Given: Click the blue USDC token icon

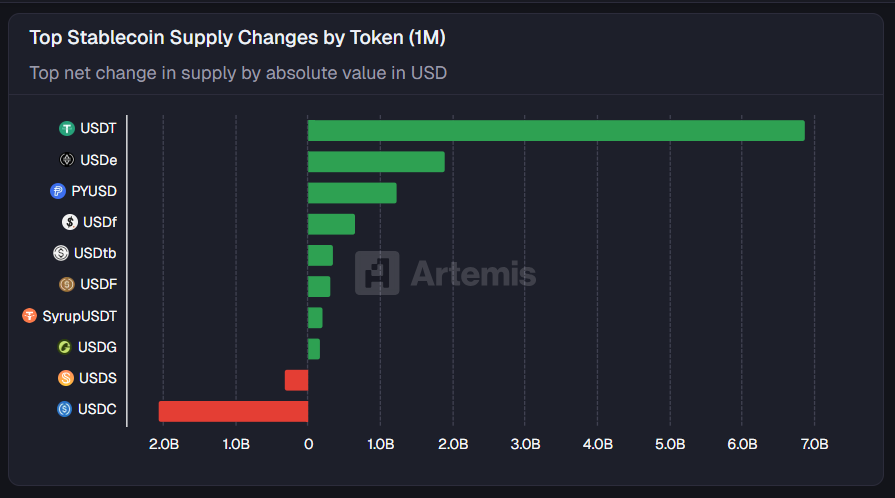Looking at the screenshot, I should [x=65, y=409].
